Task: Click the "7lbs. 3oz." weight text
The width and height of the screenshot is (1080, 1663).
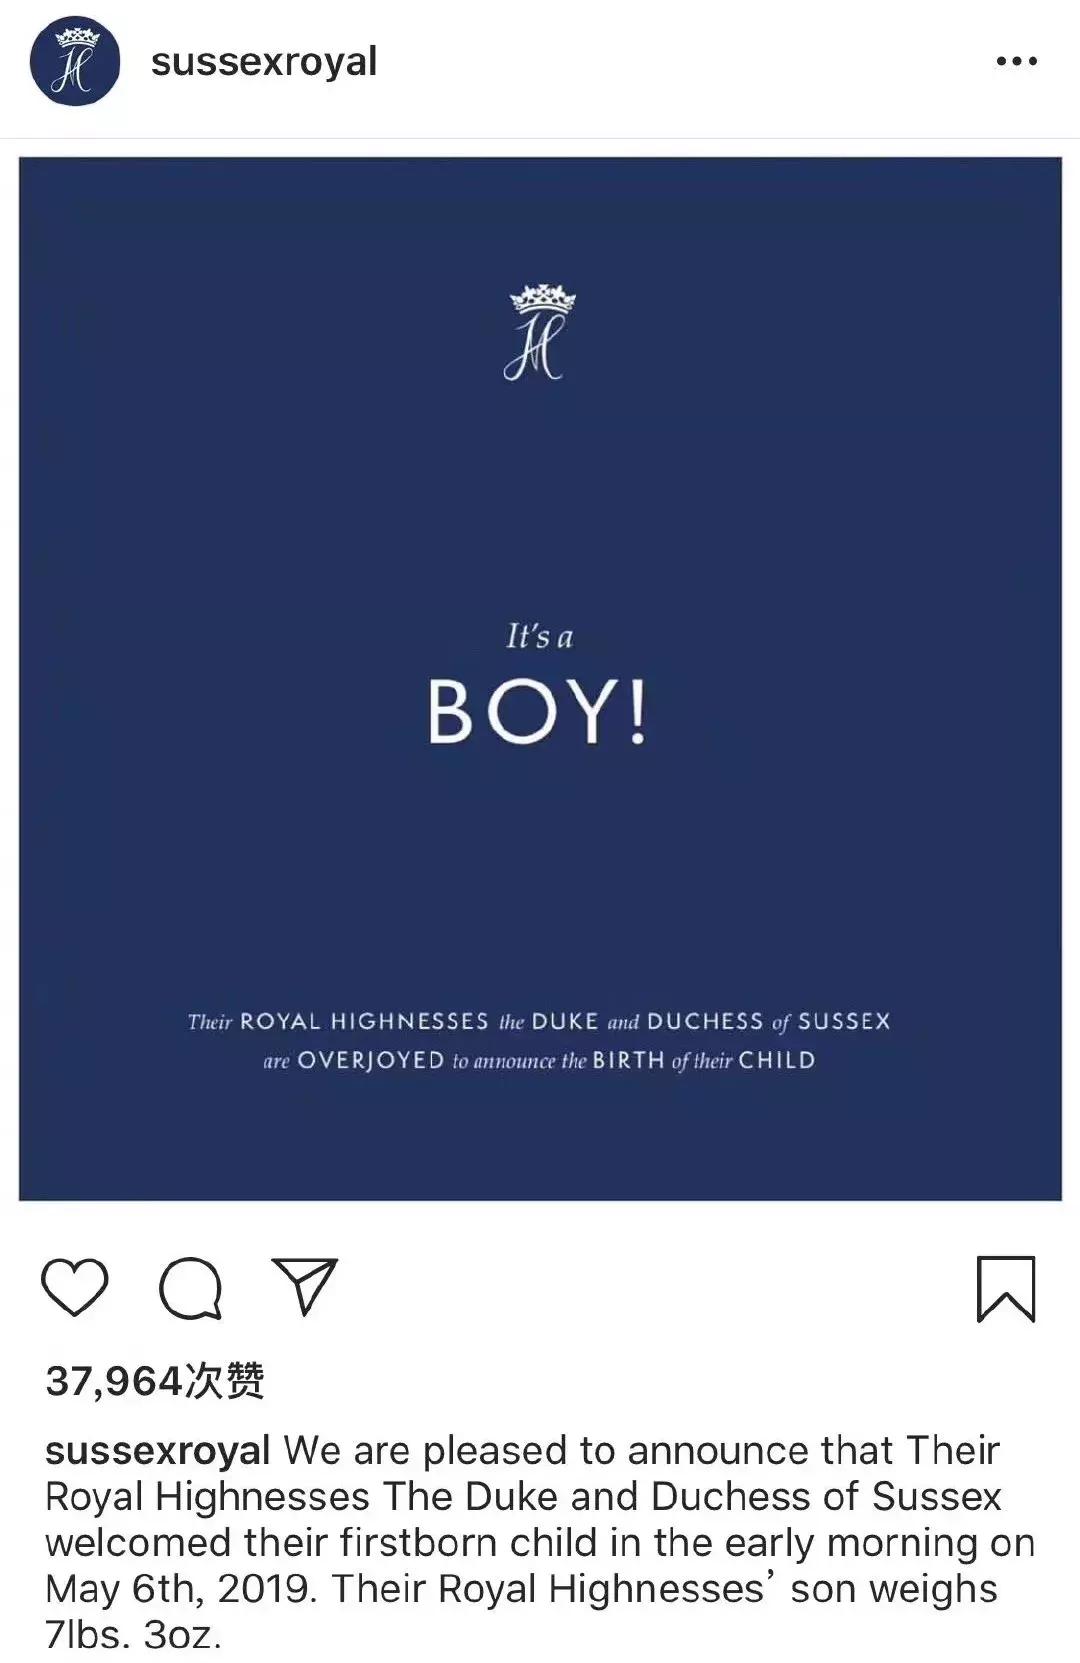Action: pos(133,1634)
